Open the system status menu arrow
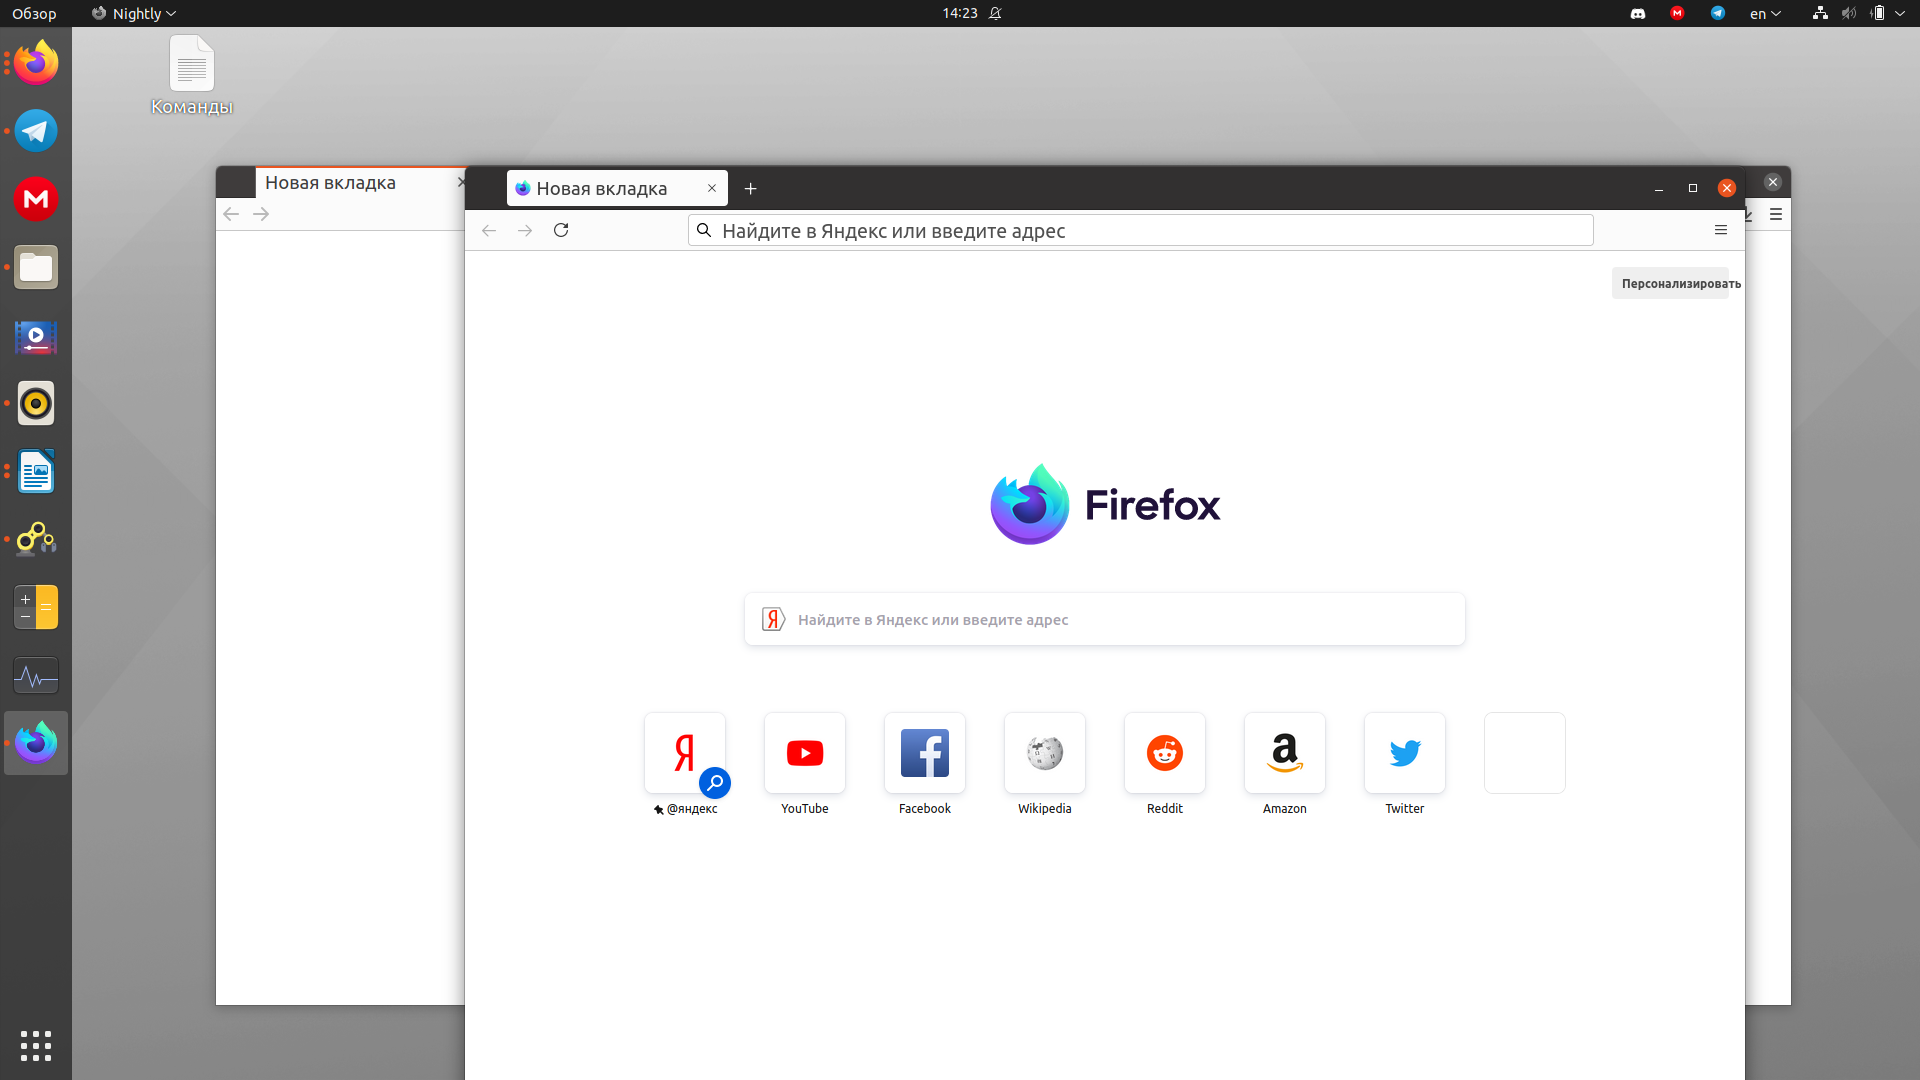 pos(1900,13)
